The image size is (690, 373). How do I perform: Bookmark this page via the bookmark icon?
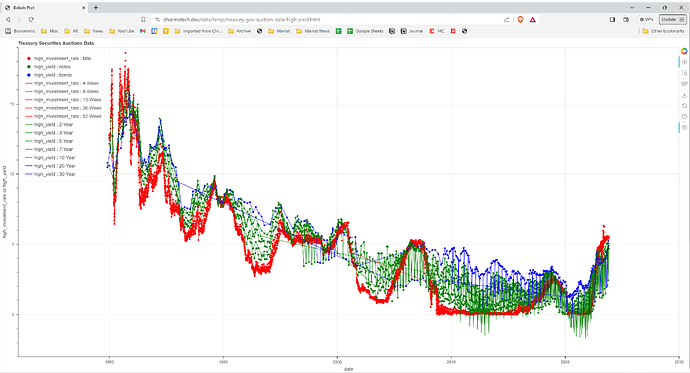143,19
